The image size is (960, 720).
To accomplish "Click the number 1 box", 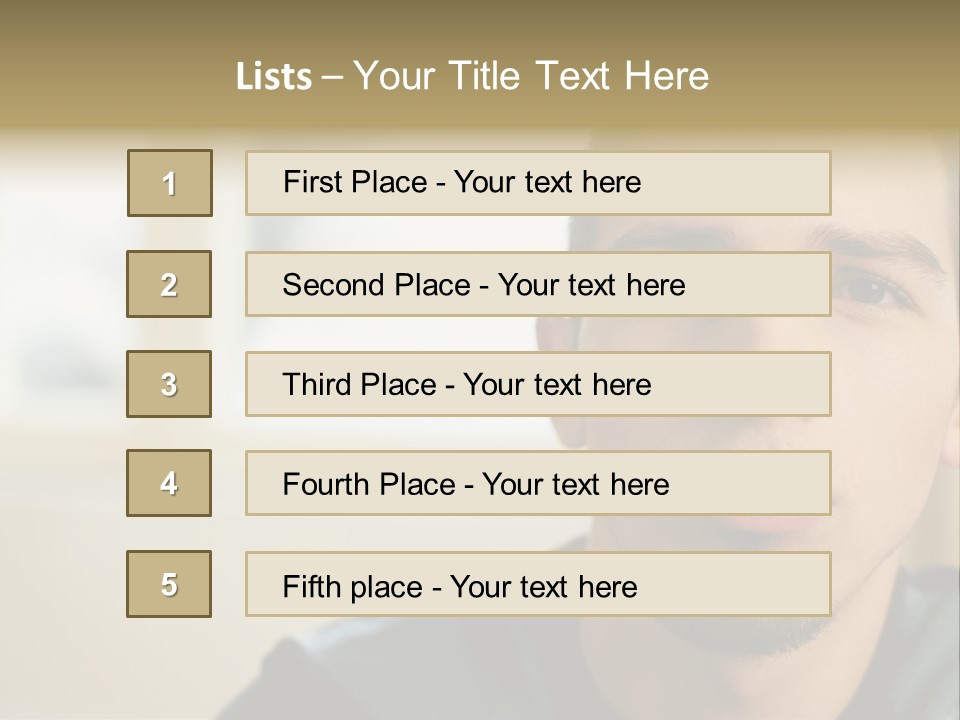I will click(x=170, y=183).
